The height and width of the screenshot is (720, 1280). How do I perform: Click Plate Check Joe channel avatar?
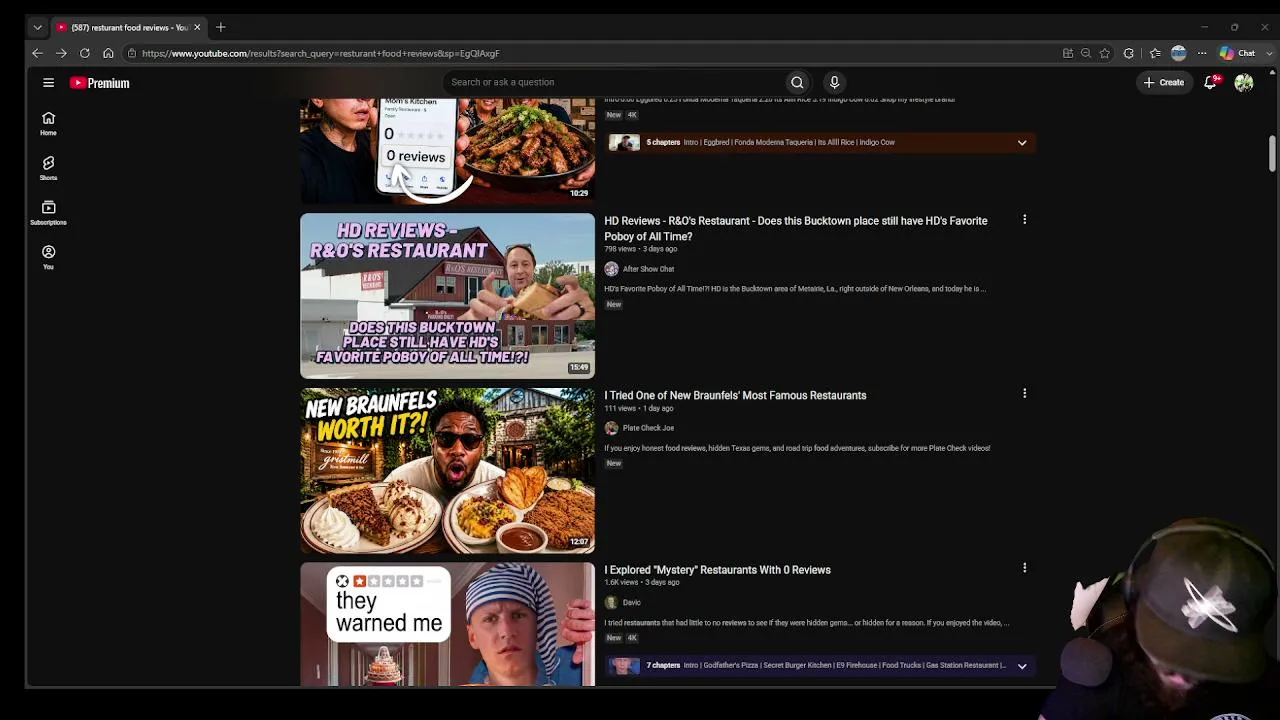tap(611, 428)
